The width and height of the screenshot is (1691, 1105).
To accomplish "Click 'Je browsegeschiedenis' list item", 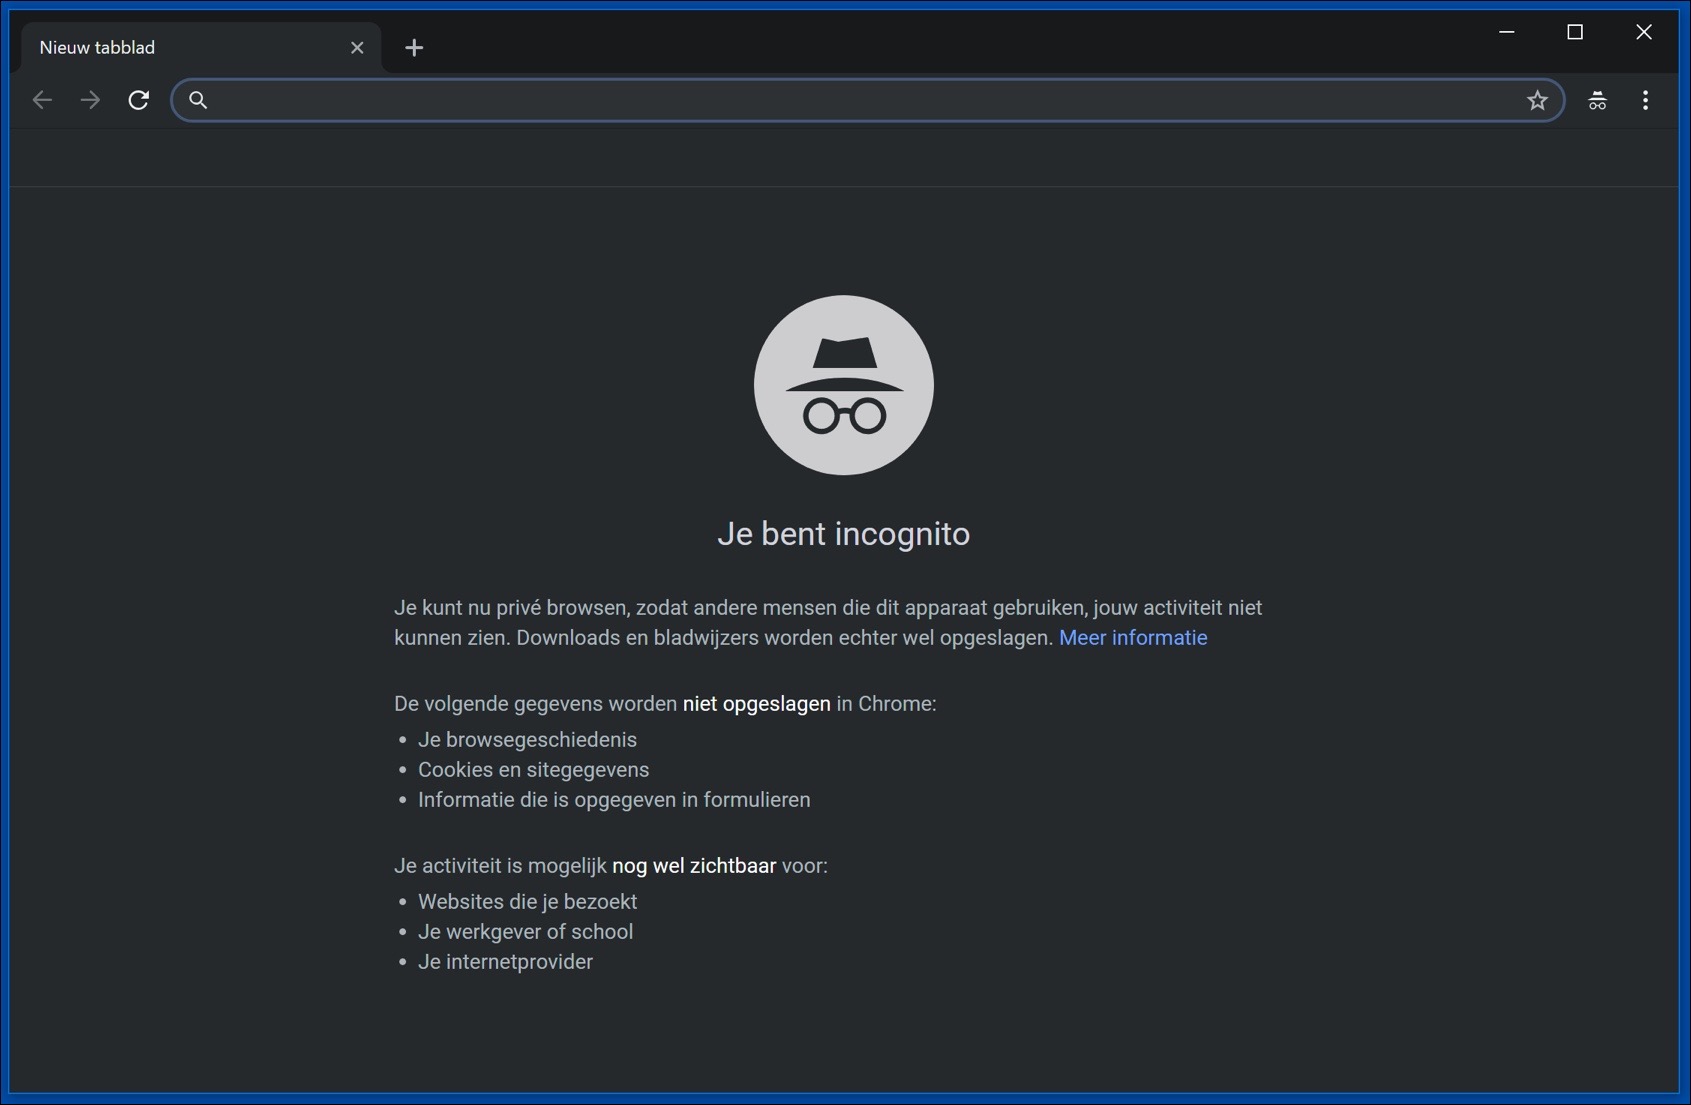I will [527, 740].
